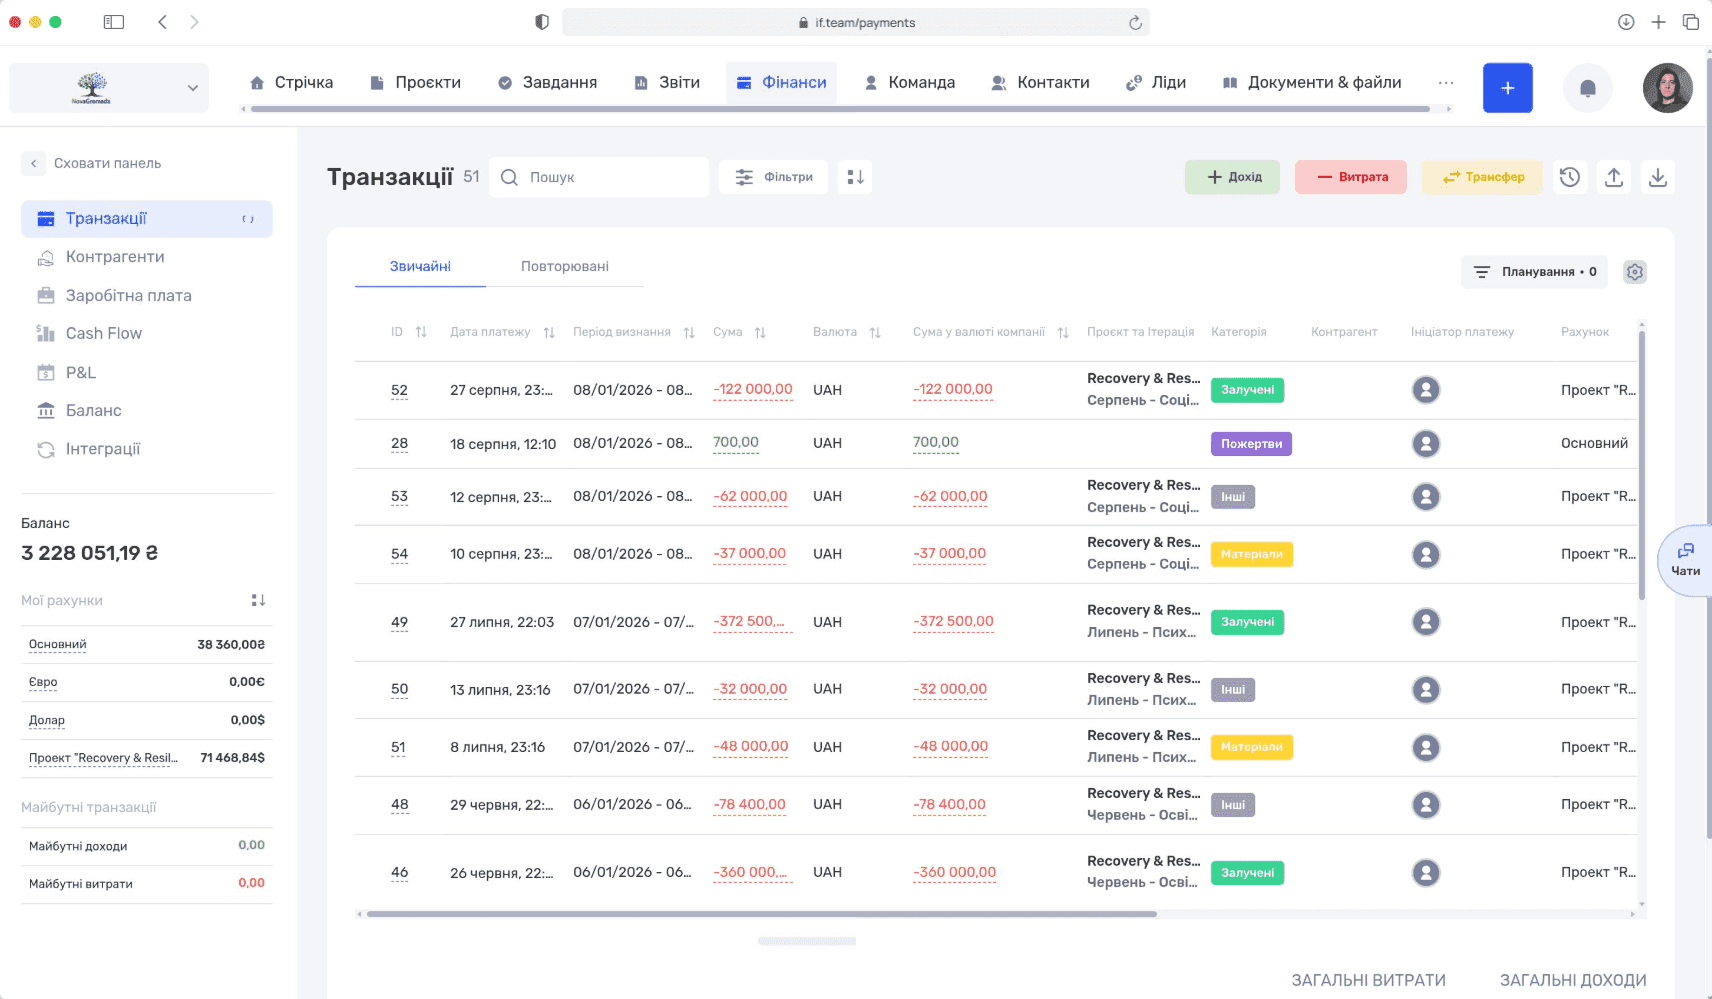Click Пожертви category tag
The width and height of the screenshot is (1712, 999).
(1251, 444)
